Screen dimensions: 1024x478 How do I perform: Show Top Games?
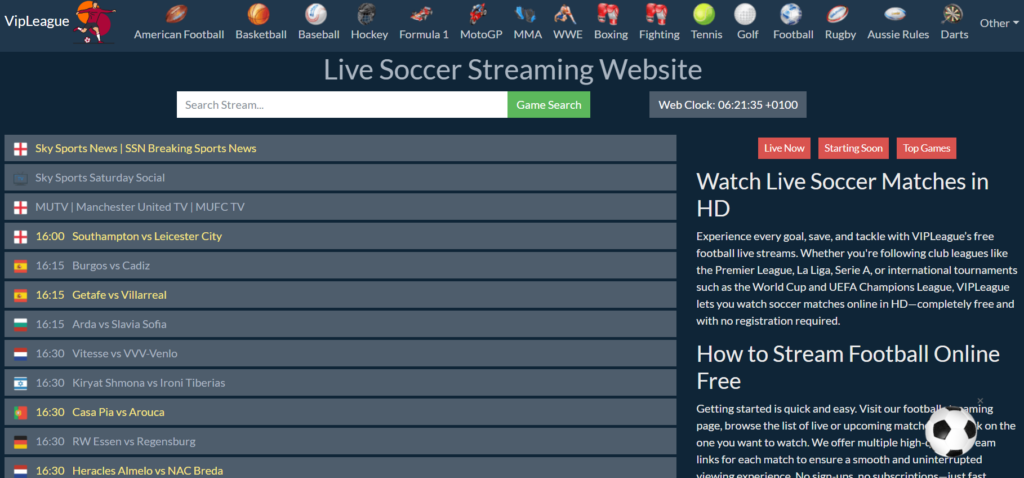pos(926,148)
